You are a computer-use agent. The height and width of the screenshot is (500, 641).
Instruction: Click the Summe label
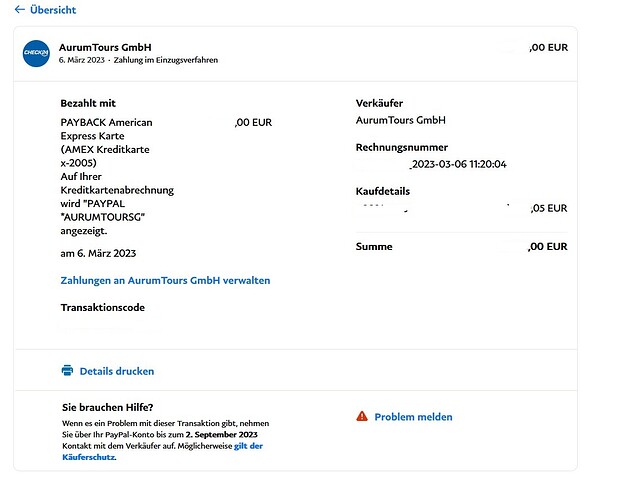pos(374,246)
